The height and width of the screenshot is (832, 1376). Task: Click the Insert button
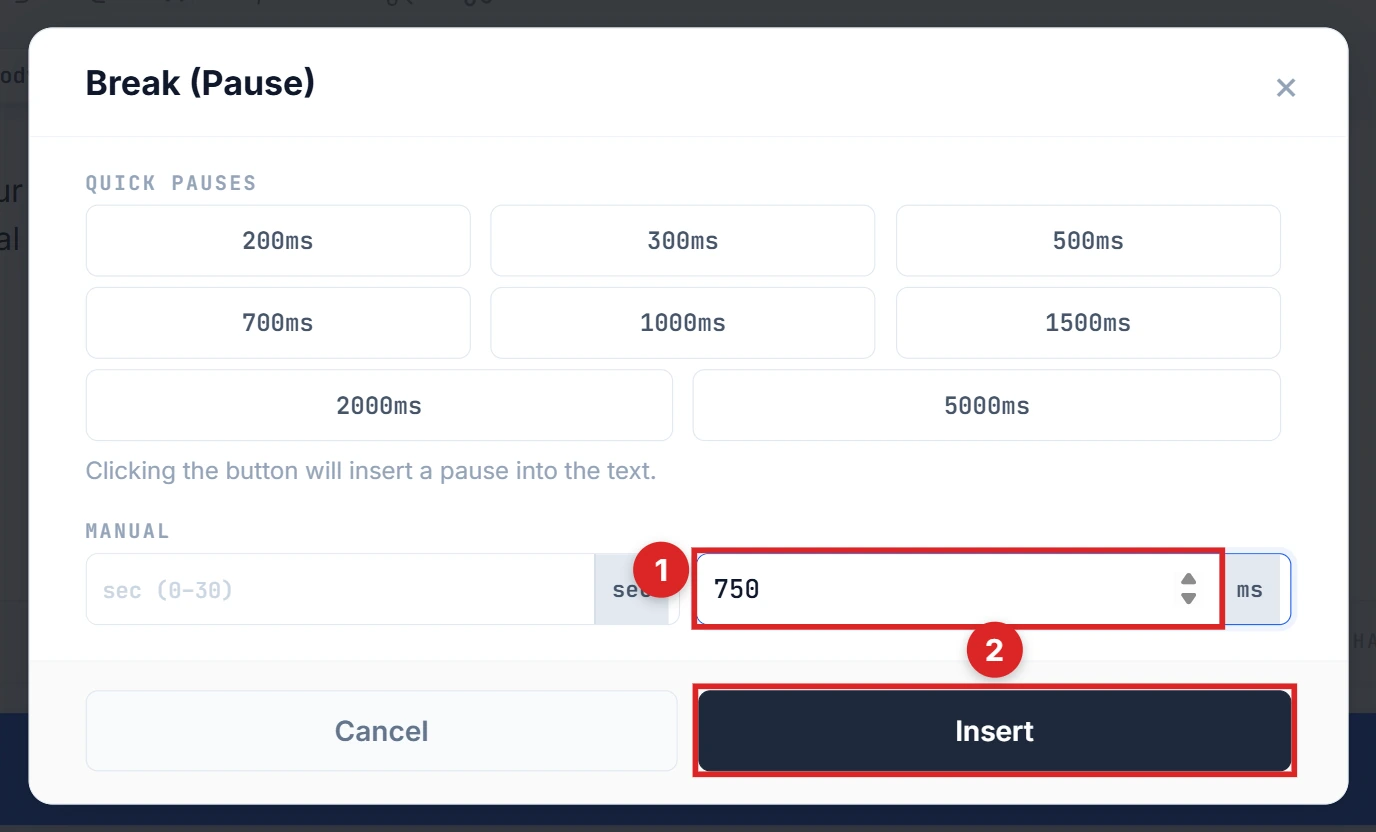[x=994, y=730]
